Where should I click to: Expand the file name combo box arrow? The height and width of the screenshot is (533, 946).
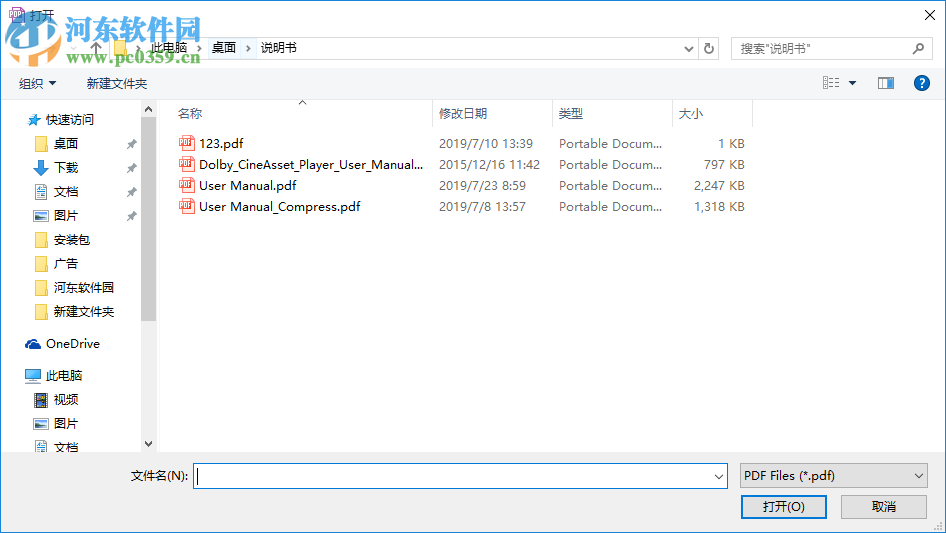719,476
